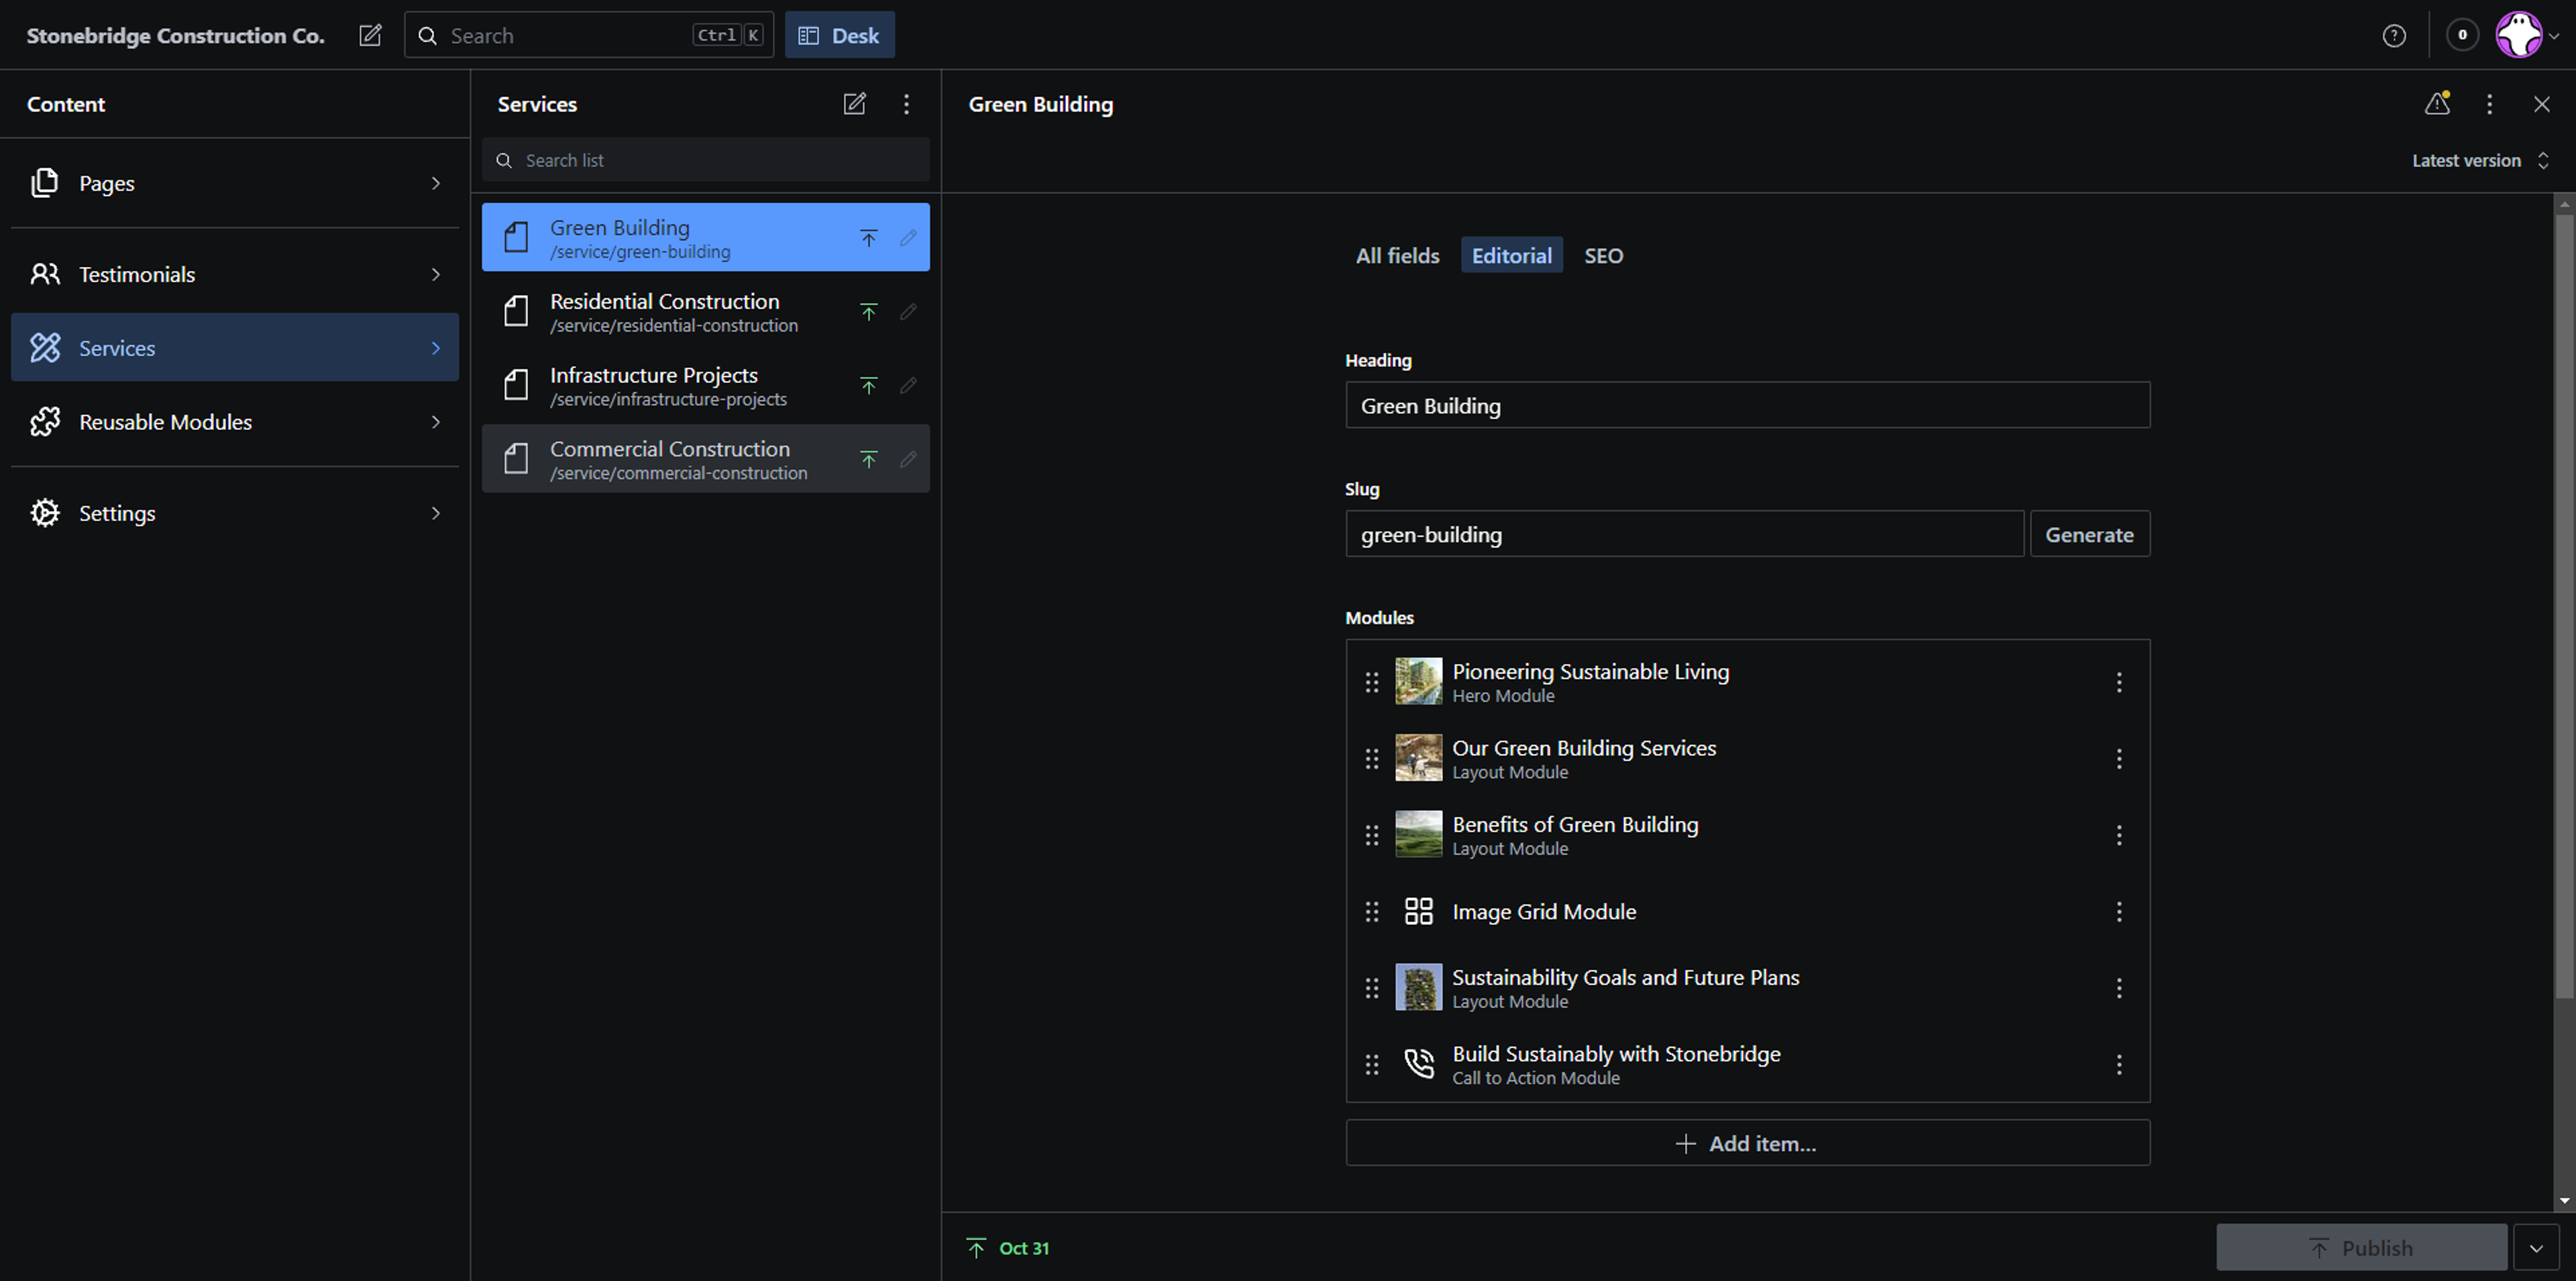Click the drag handle for Image Grid Module
Viewport: 2576px width, 1281px height.
coord(1372,912)
